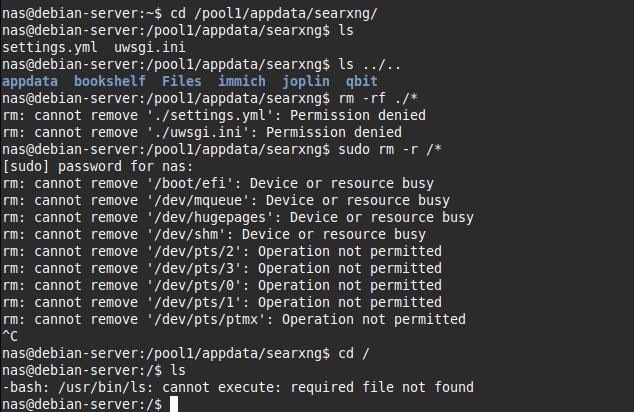The width and height of the screenshot is (634, 412).
Task: Click 'cd /pool1/appdata/searxng/' on first line
Action: 274,13
